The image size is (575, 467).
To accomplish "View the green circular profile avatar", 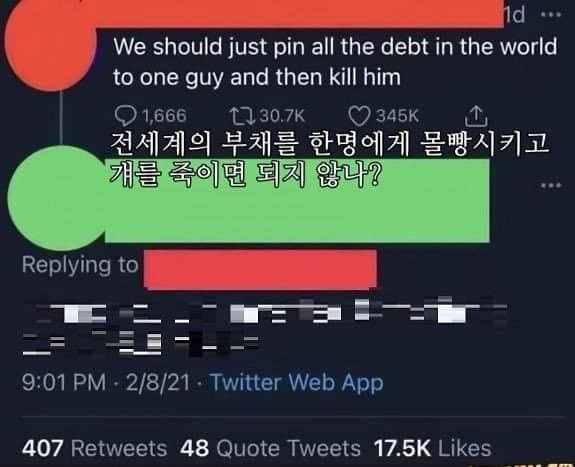I will click(58, 197).
